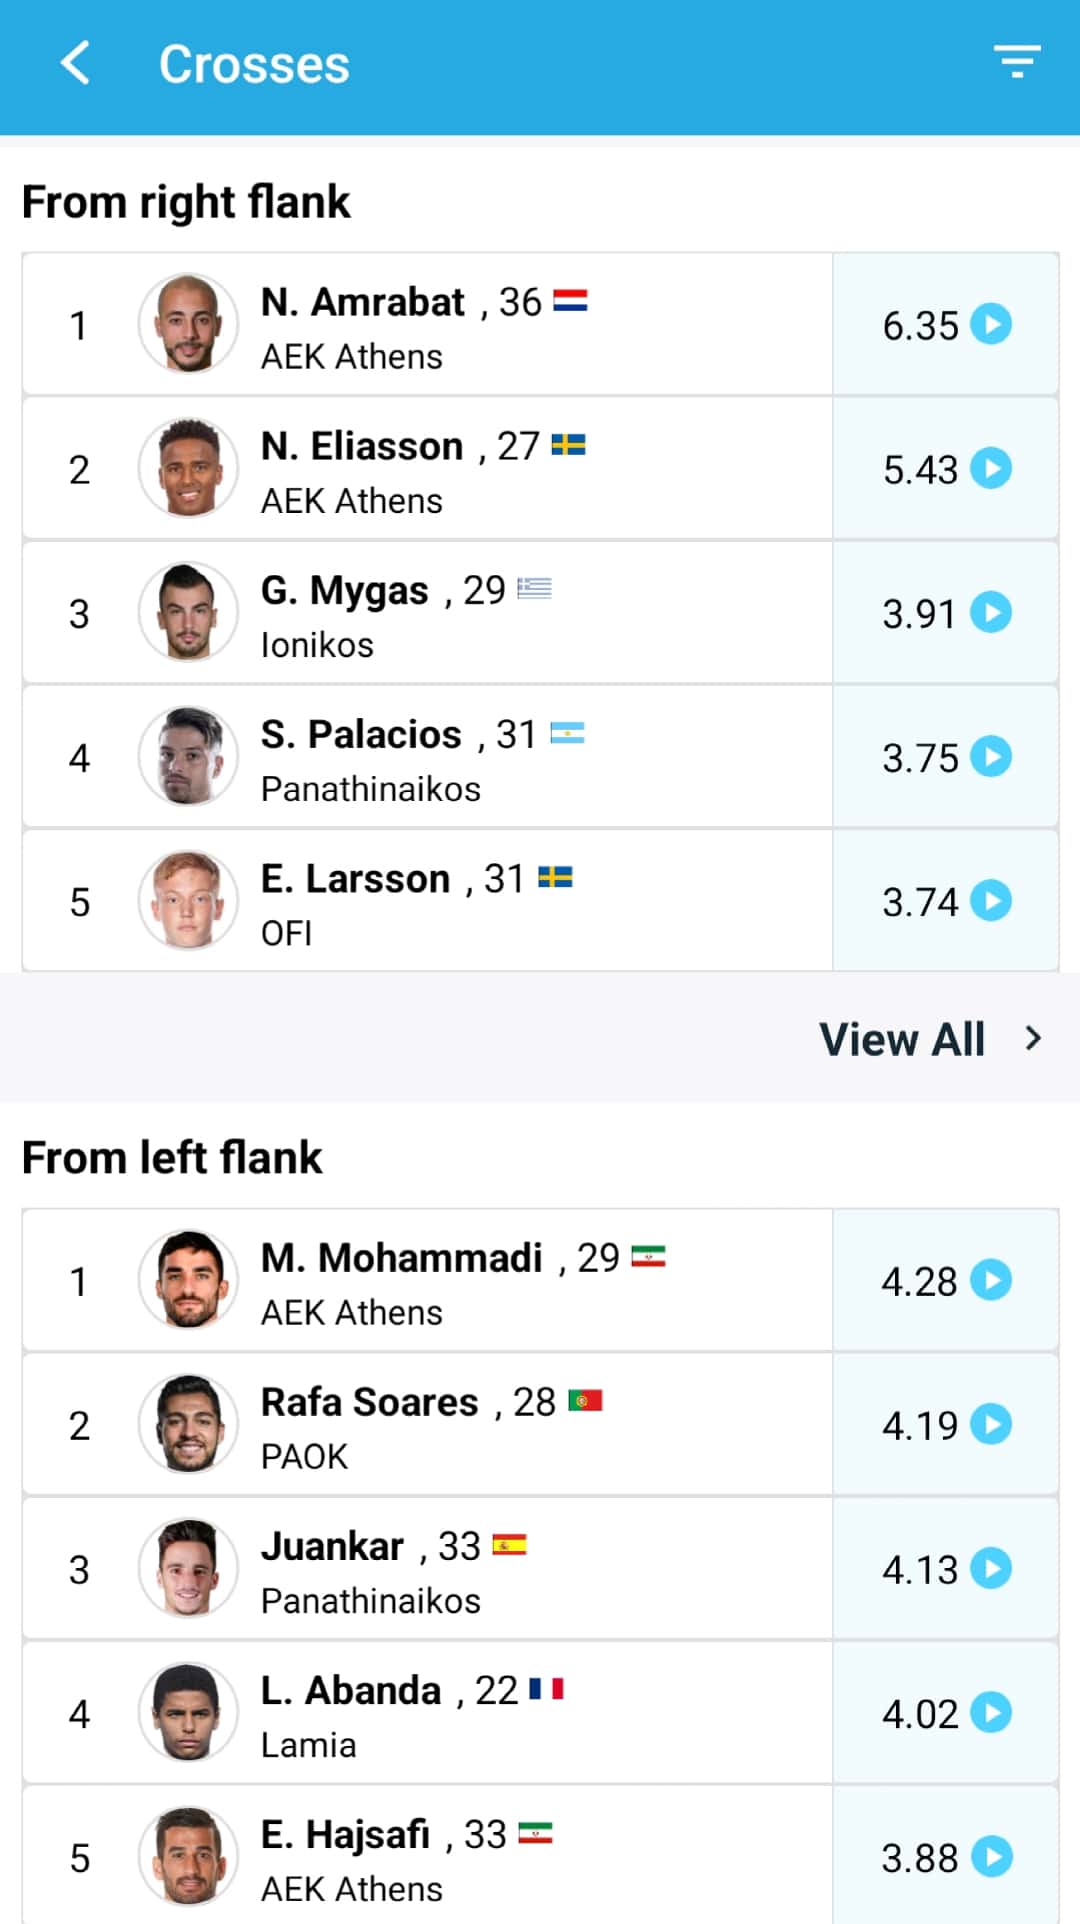1080x1924 pixels.
Task: Open the filter icon in header
Action: (x=1017, y=62)
